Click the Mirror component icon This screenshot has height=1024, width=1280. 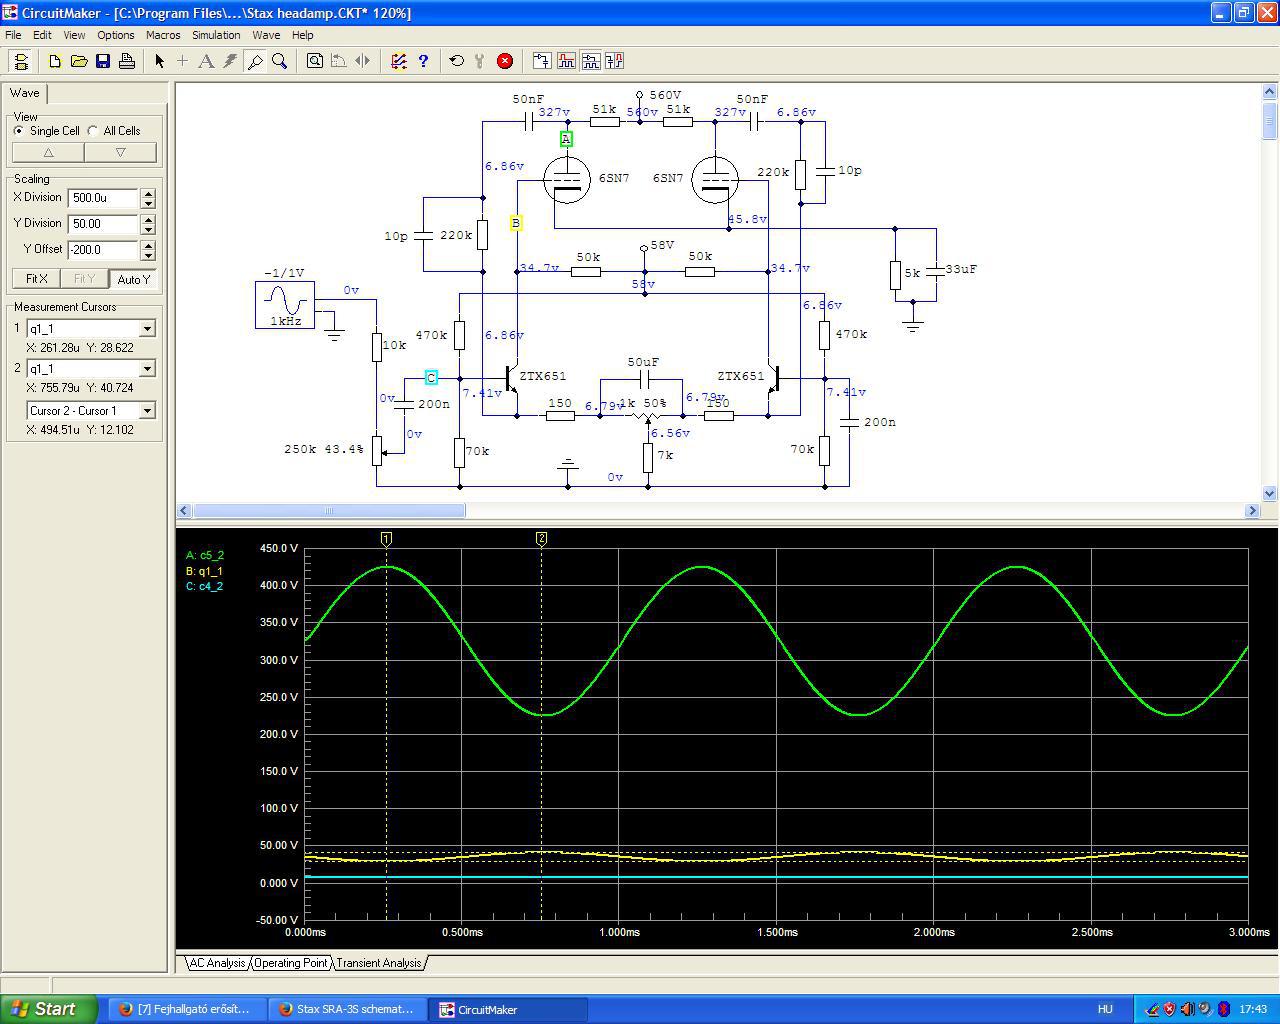pos(363,61)
